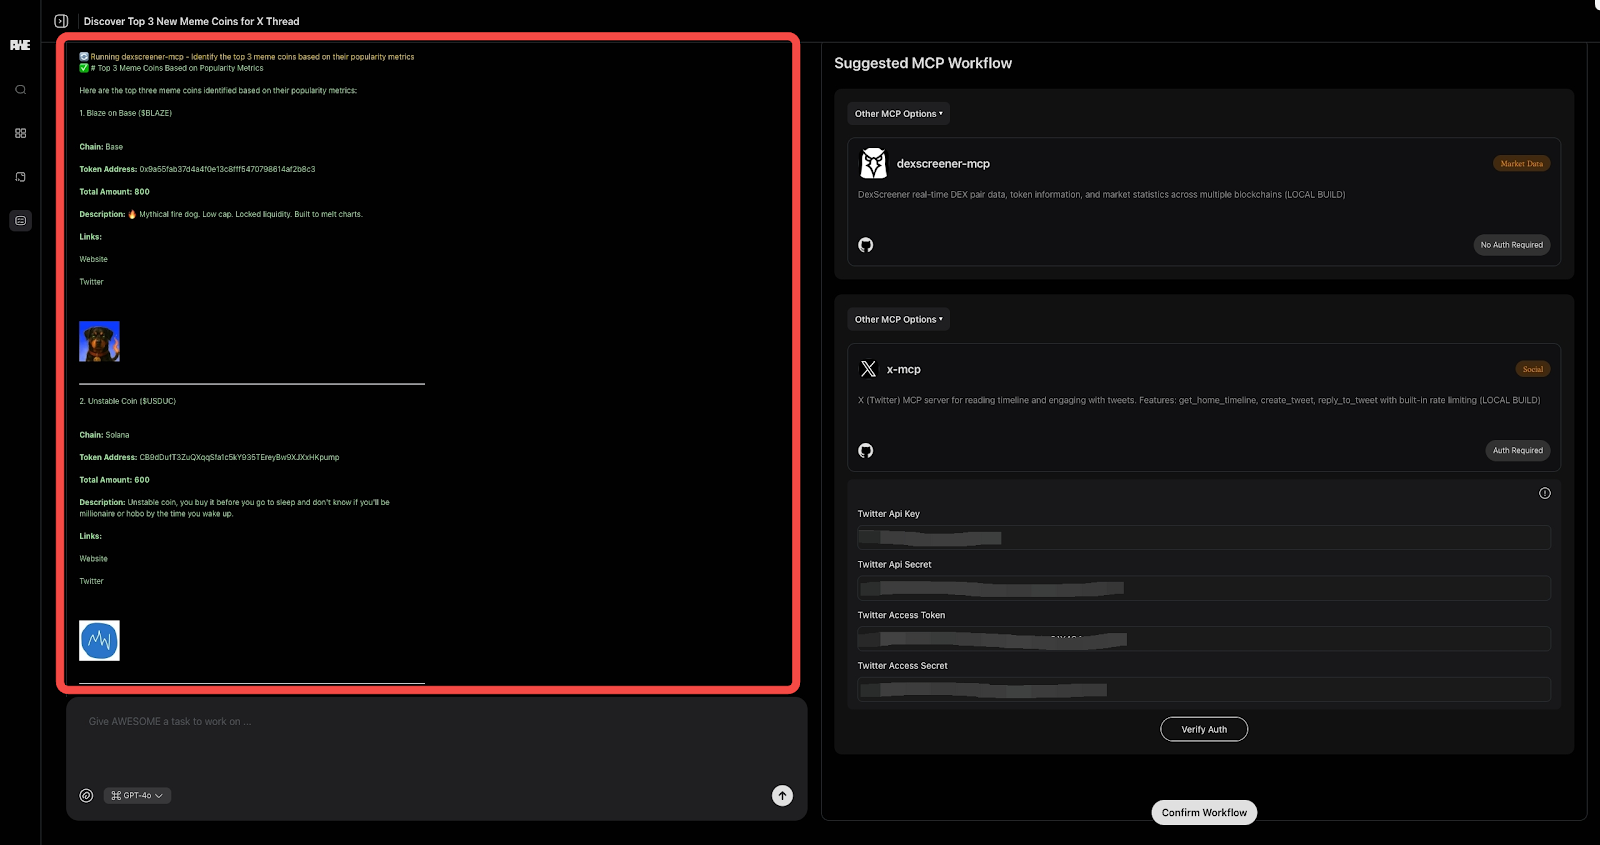Click the spiral attachment icon beside GPT-4o
Image resolution: width=1600 pixels, height=845 pixels.
pyautogui.click(x=86, y=796)
